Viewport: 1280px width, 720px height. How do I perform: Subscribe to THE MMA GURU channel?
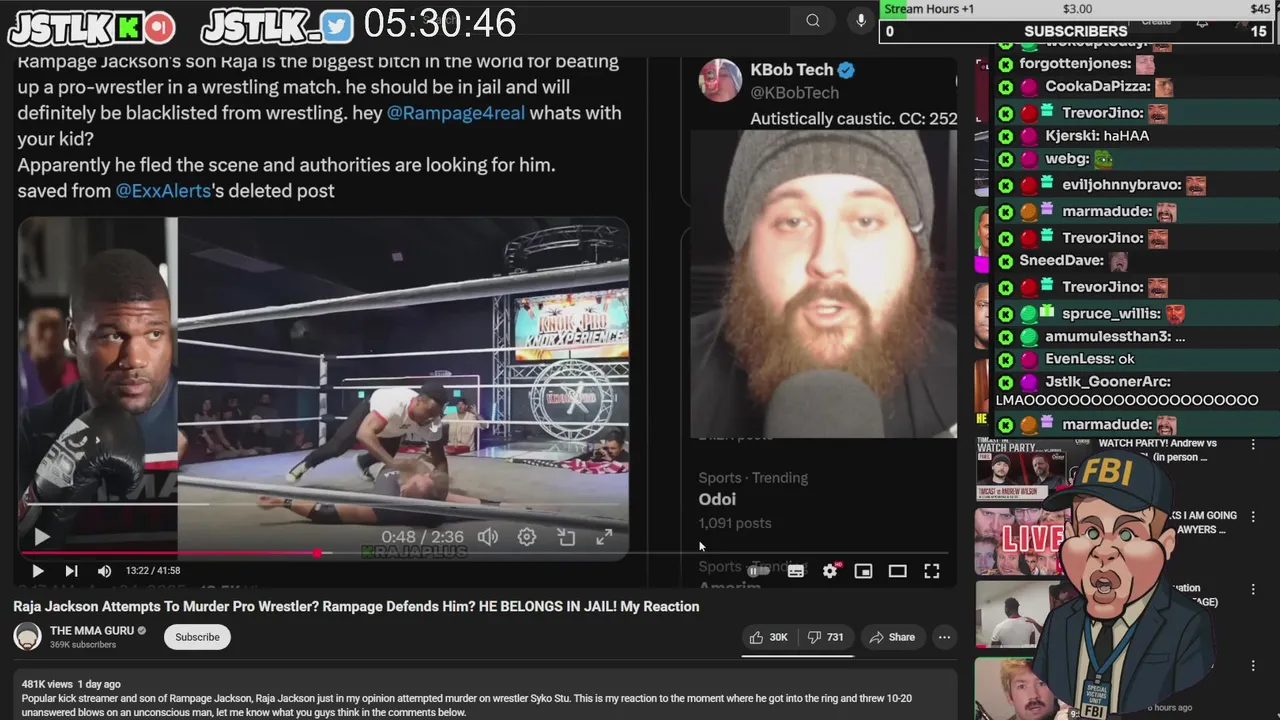click(x=197, y=637)
